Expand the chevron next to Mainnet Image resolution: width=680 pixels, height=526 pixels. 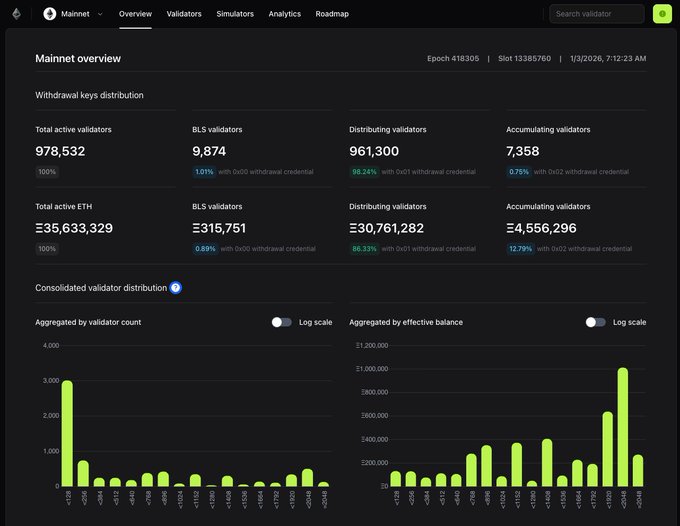pos(99,14)
